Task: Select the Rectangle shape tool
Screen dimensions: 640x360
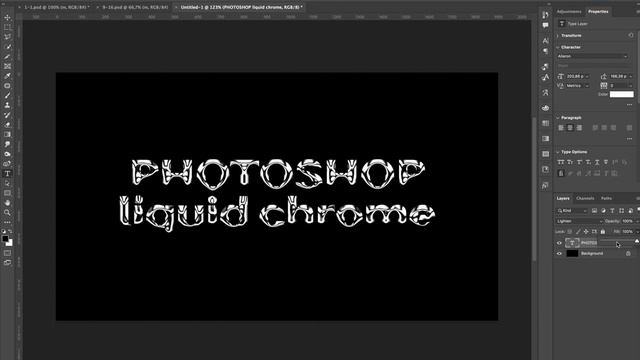Action: (7, 193)
